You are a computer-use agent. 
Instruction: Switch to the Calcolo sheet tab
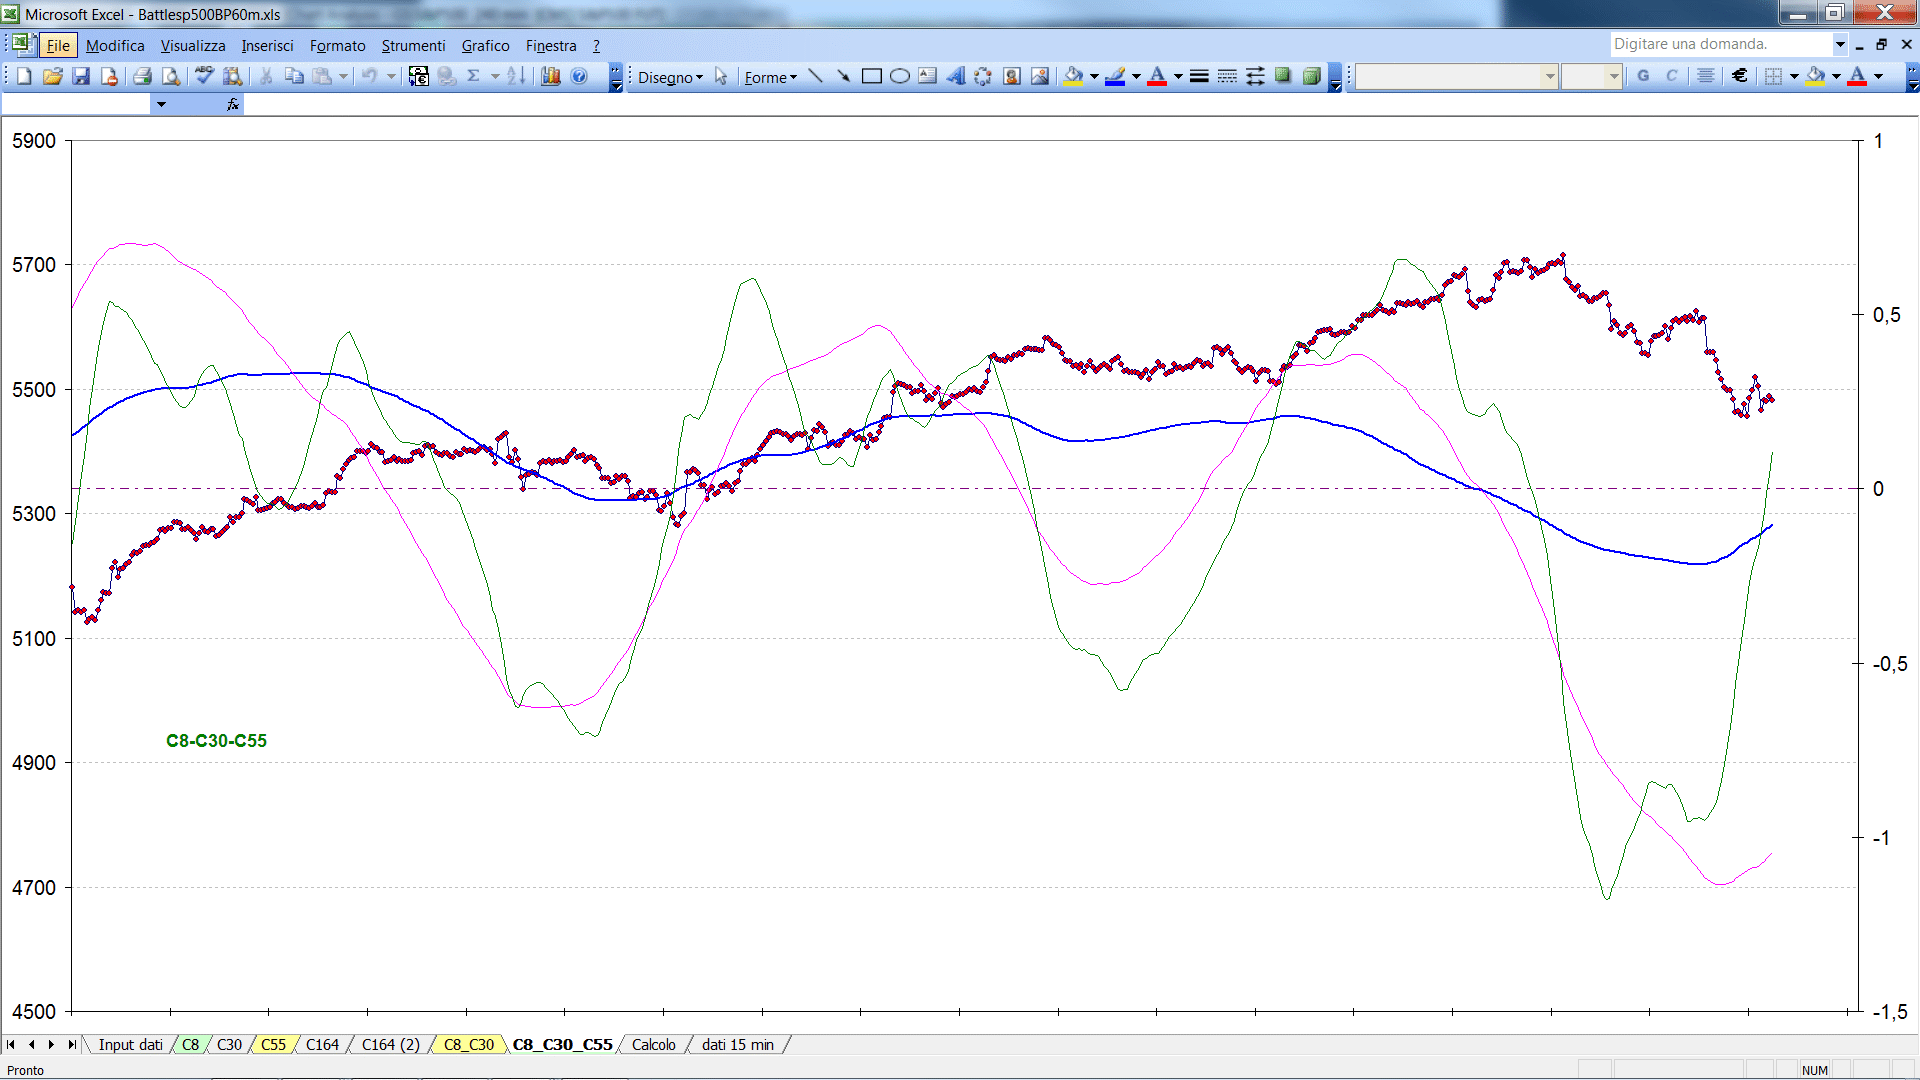653,1044
